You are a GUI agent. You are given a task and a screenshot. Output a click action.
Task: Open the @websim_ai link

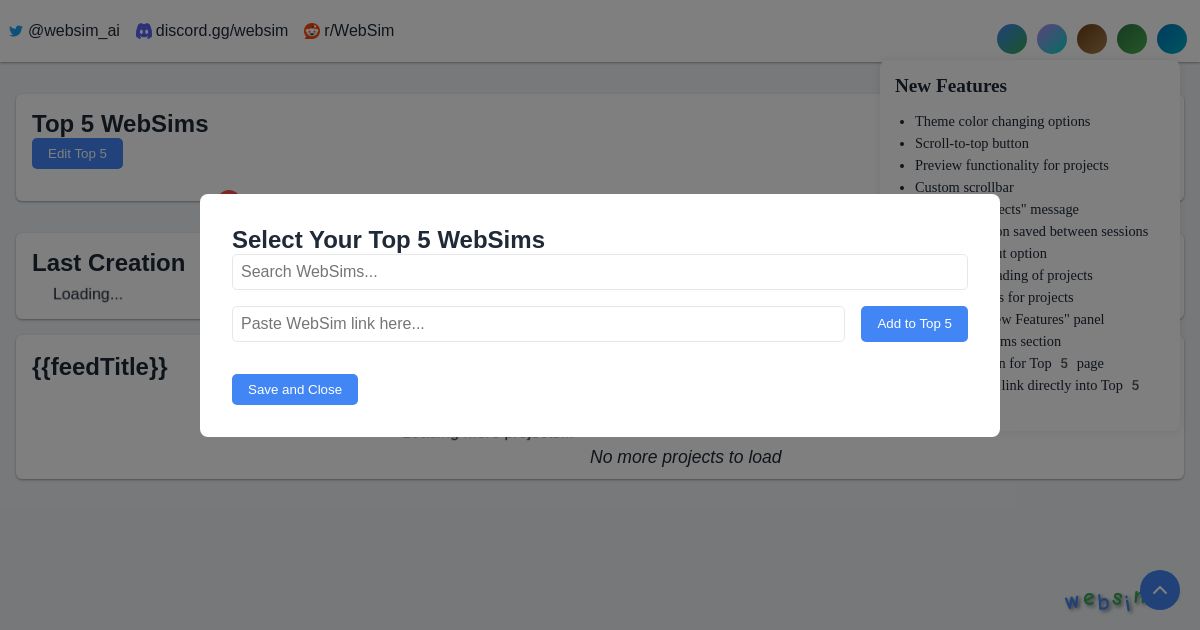tap(73, 31)
